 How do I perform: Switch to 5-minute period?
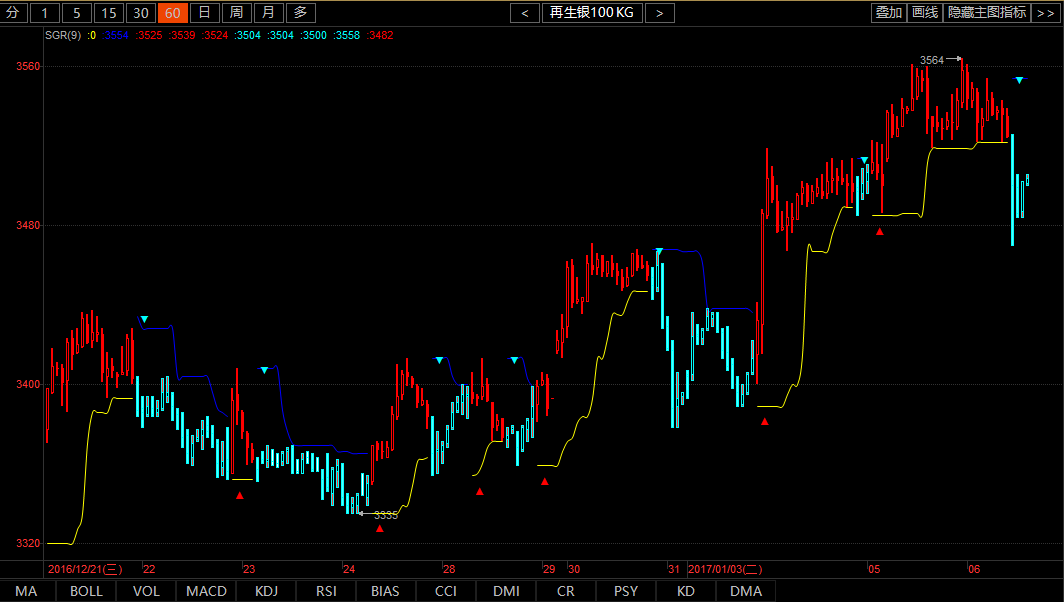pos(77,13)
